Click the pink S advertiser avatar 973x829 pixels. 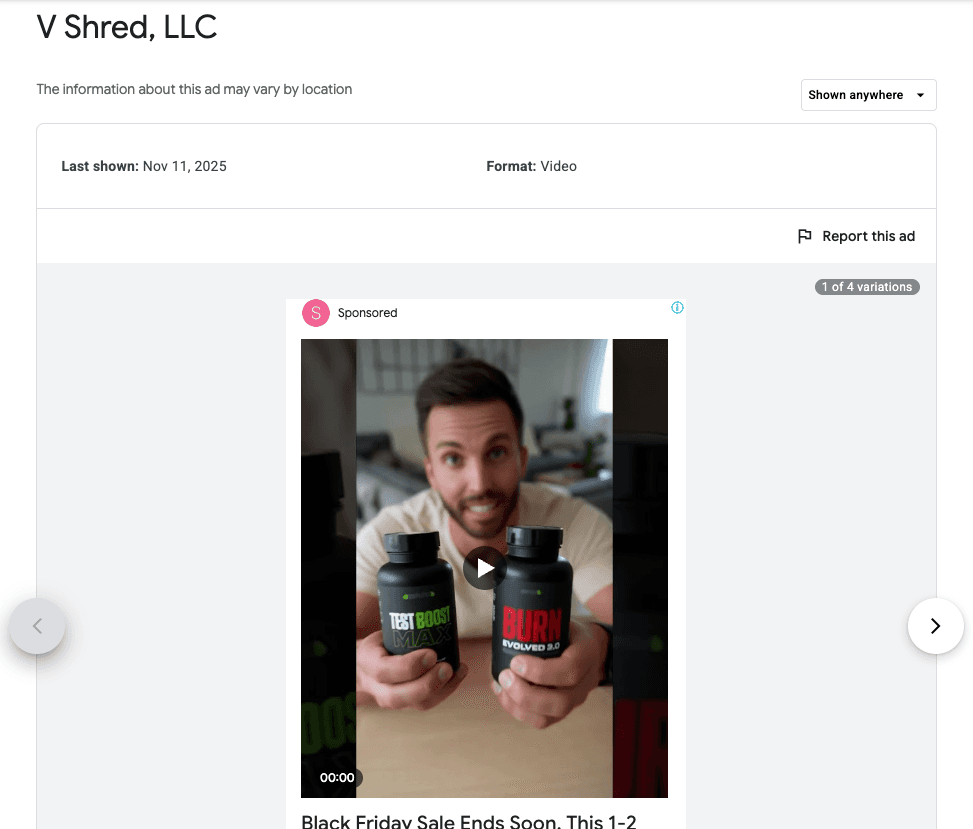316,313
